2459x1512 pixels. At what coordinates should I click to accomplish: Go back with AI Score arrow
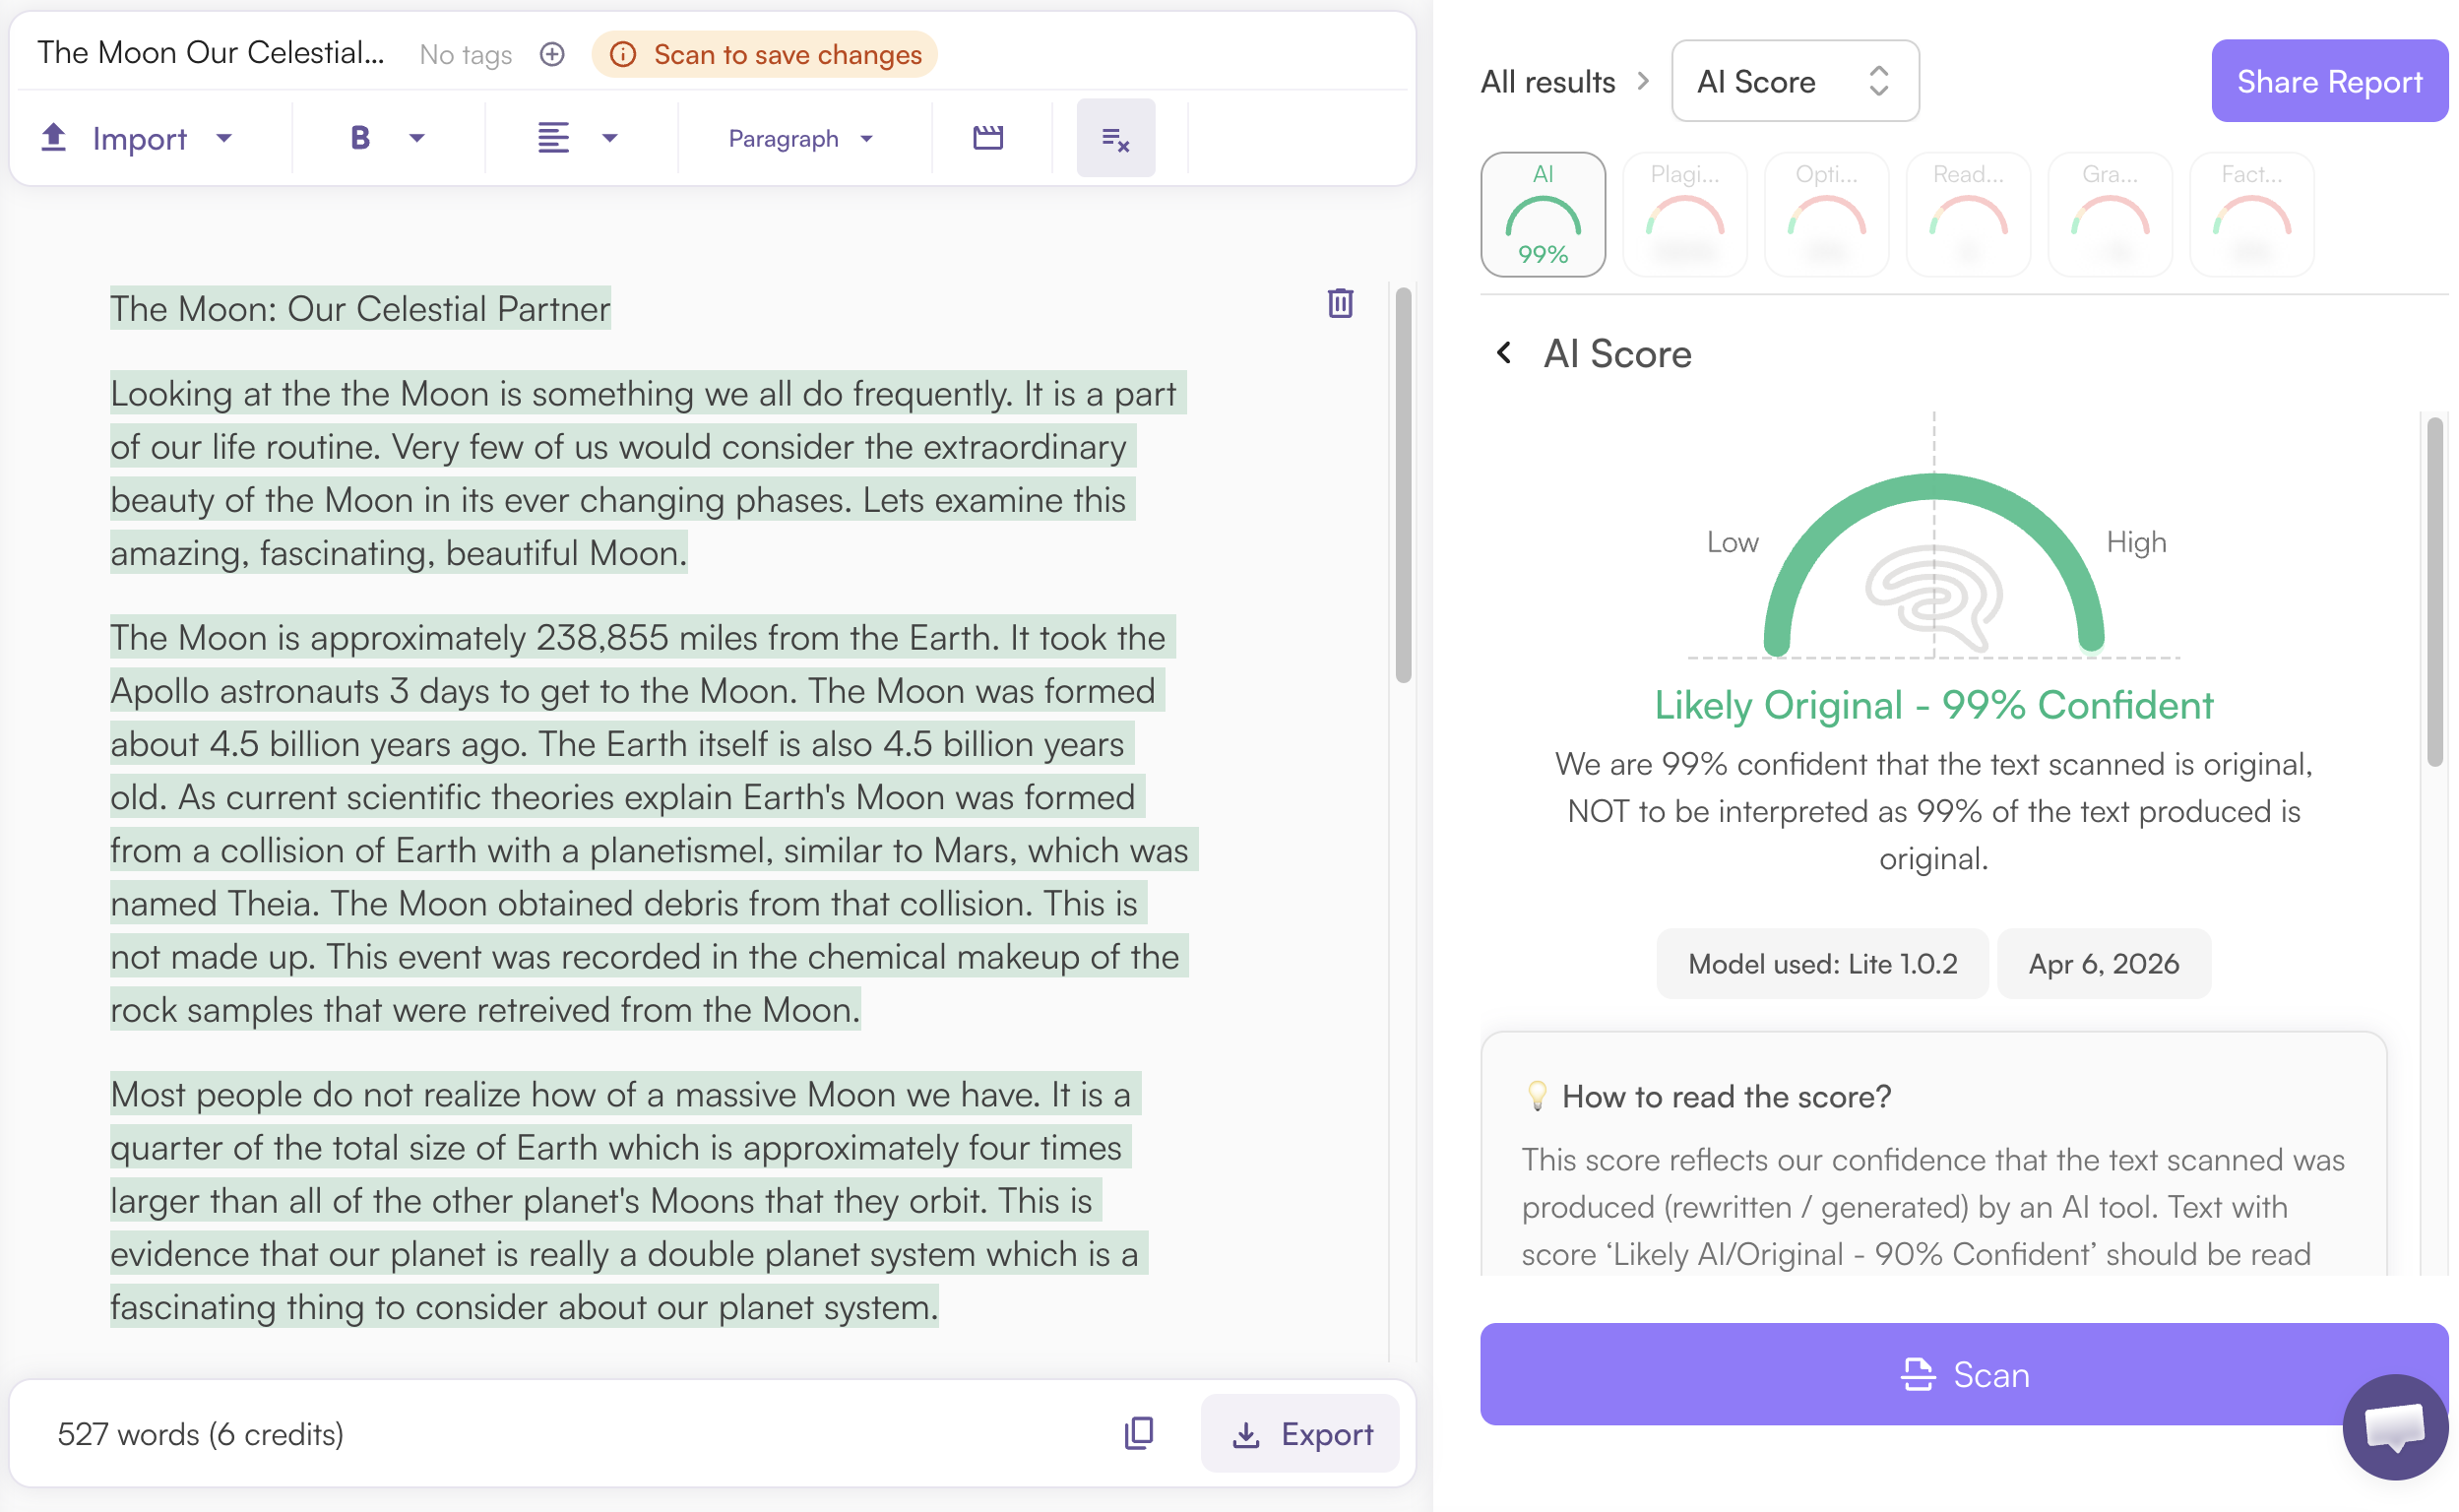[x=1503, y=353]
